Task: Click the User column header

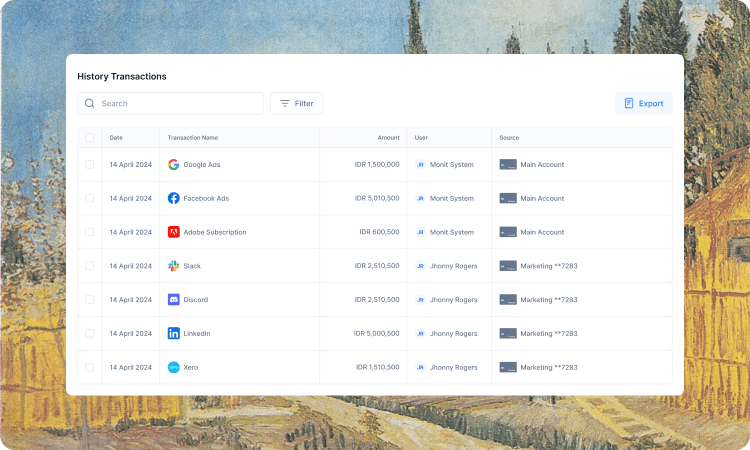Action: 421,138
